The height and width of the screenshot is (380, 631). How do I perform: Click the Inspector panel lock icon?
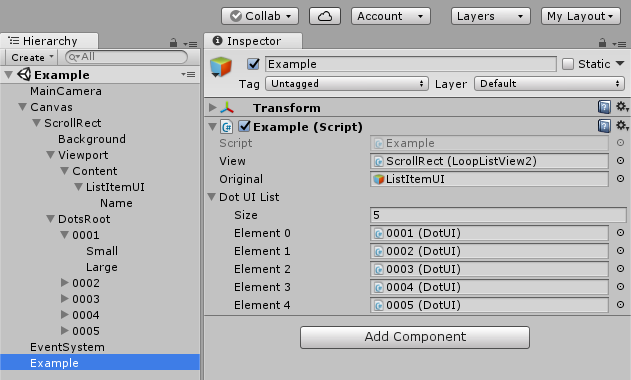602,42
